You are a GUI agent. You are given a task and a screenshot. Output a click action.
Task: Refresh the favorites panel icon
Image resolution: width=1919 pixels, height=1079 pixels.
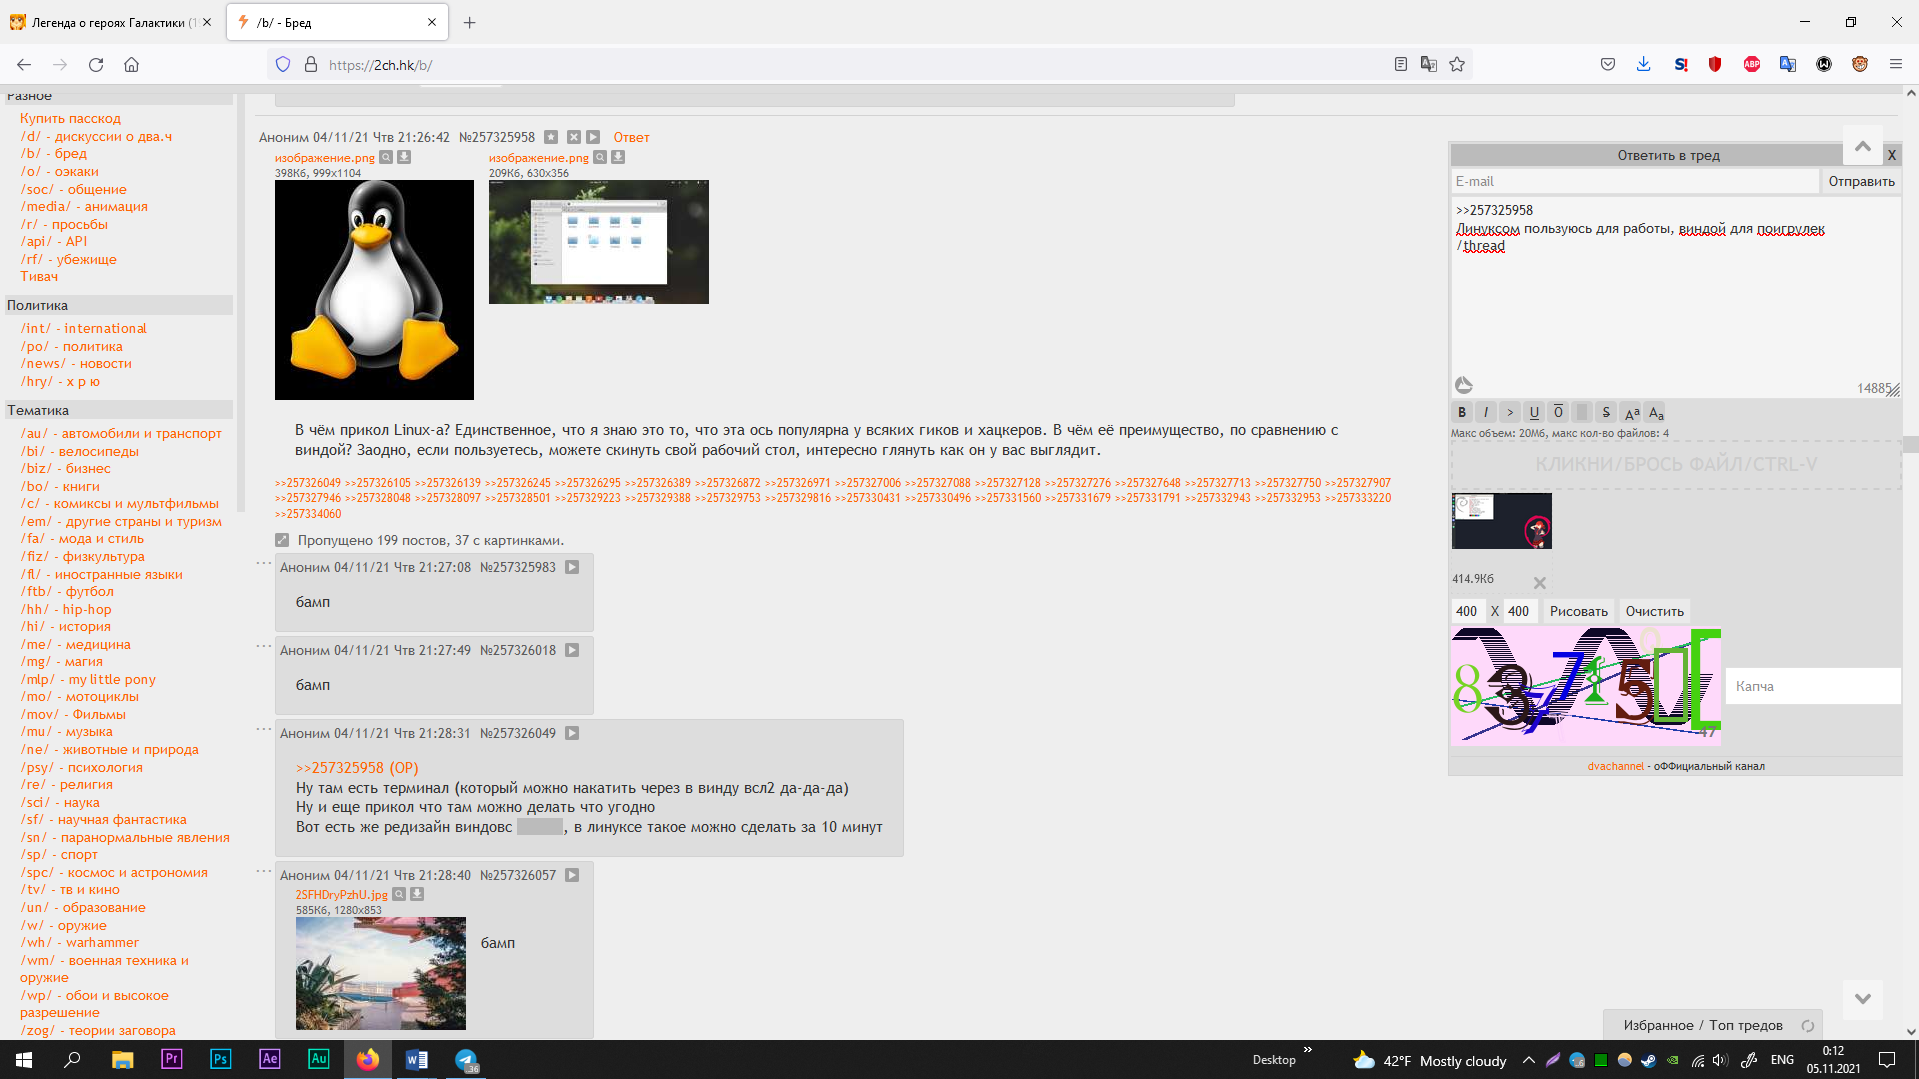click(1807, 1025)
